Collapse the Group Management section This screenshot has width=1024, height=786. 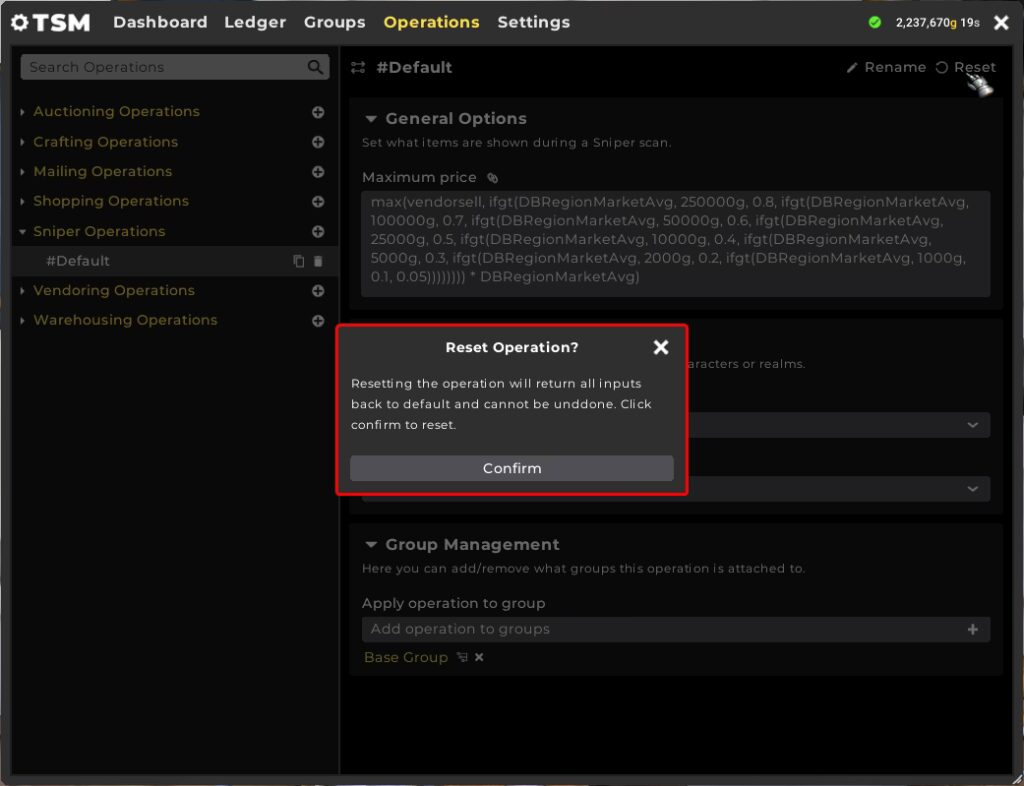tap(371, 545)
